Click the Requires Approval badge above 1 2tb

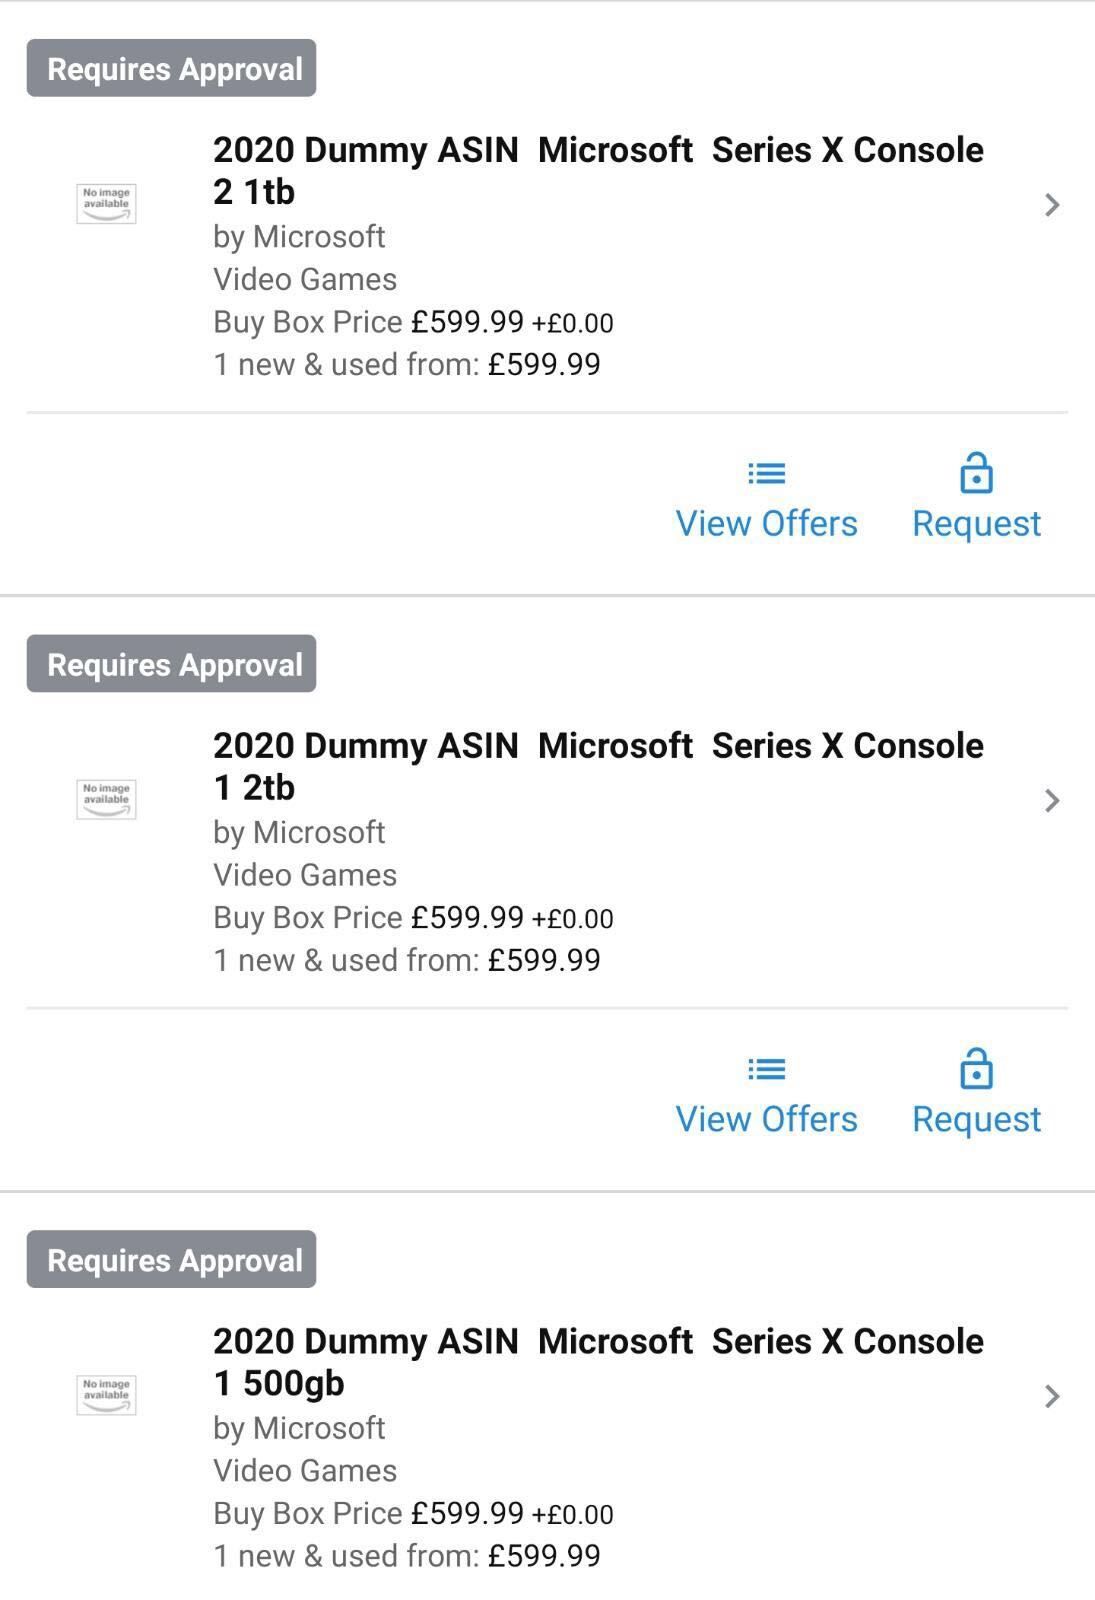click(172, 665)
